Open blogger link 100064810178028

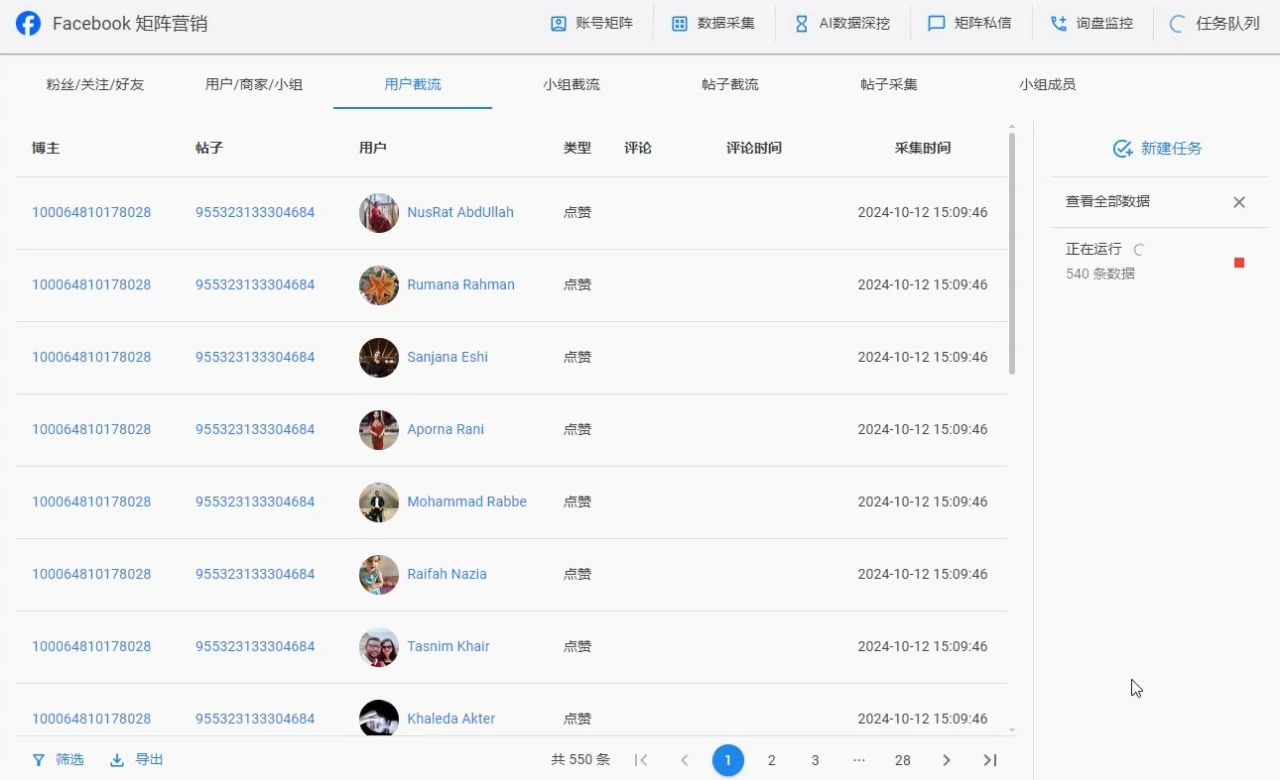(91, 212)
